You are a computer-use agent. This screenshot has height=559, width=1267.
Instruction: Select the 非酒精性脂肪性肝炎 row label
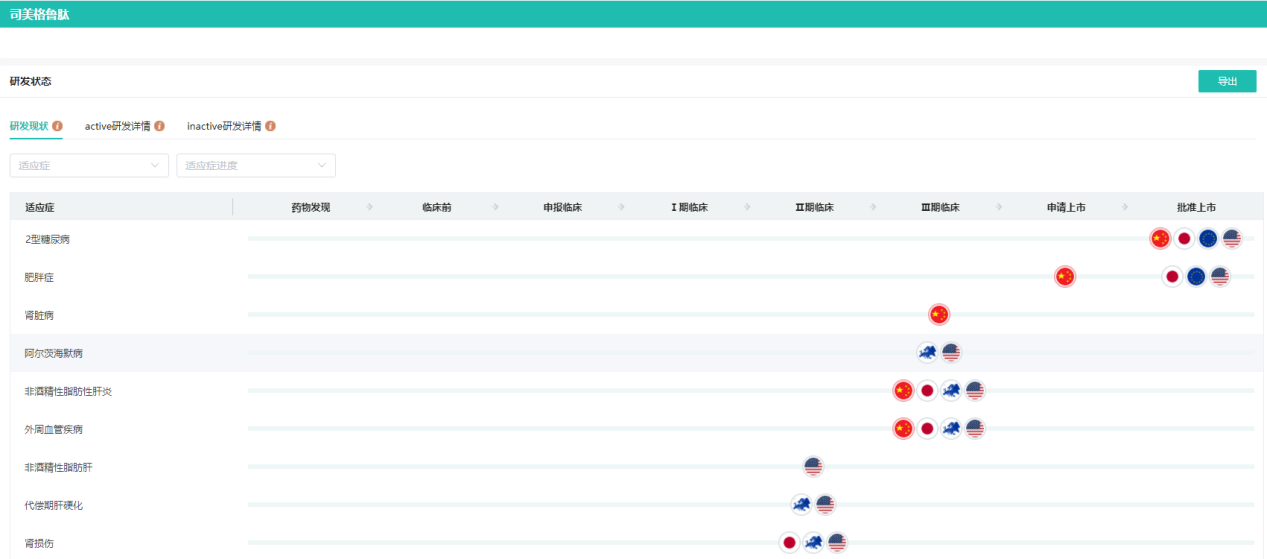(x=69, y=391)
